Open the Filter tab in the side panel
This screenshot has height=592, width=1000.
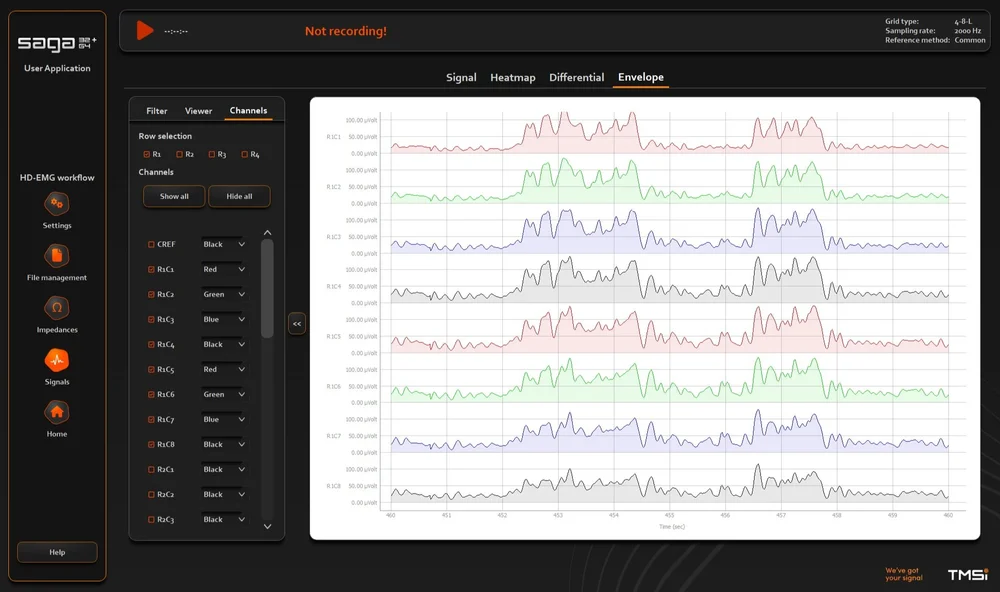tap(156, 111)
